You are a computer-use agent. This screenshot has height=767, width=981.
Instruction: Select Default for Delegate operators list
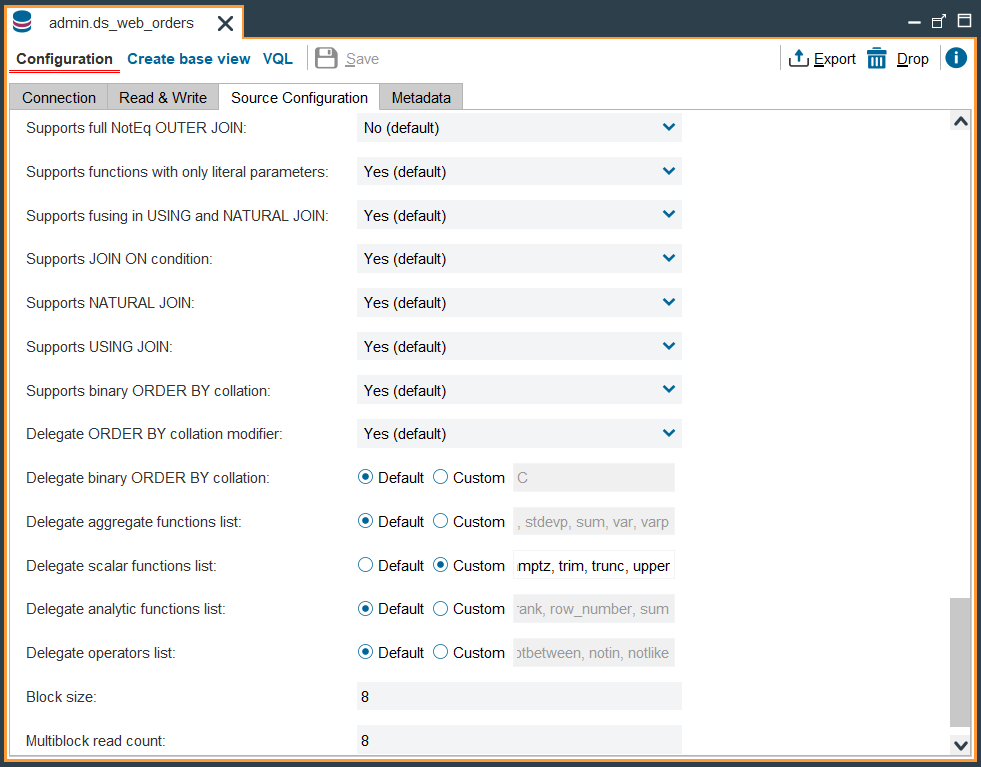pos(365,652)
